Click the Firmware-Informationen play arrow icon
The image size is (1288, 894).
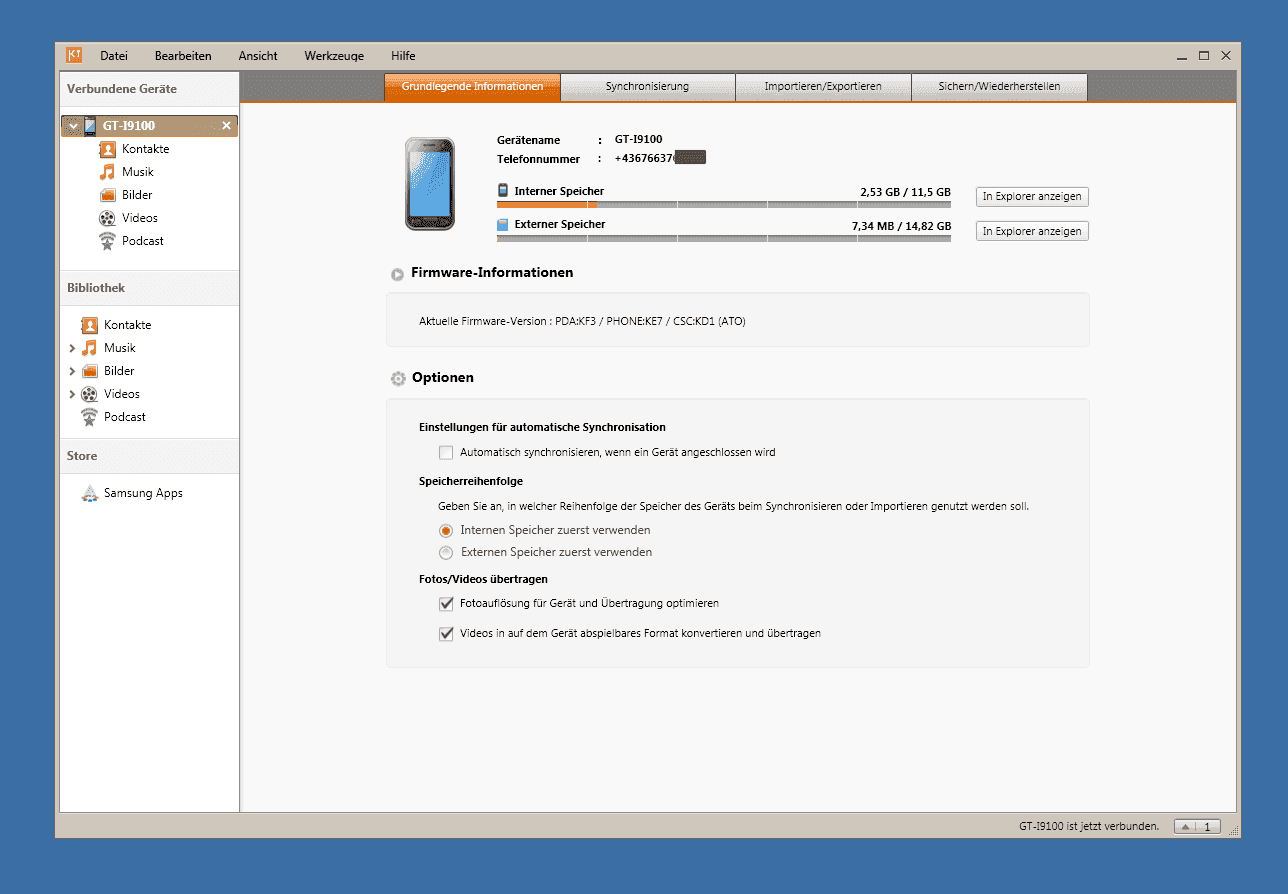click(x=398, y=274)
